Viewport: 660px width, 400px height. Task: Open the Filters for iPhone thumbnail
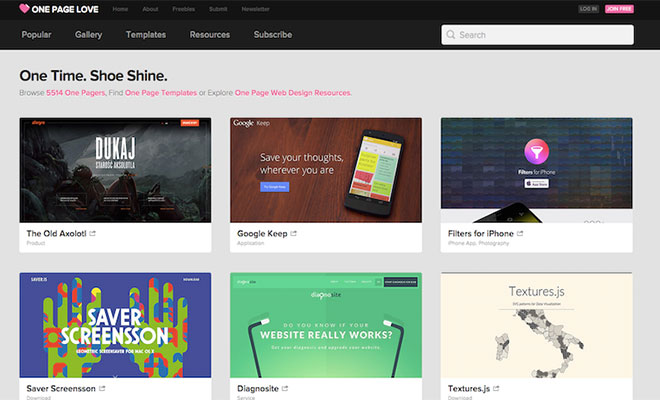point(537,170)
